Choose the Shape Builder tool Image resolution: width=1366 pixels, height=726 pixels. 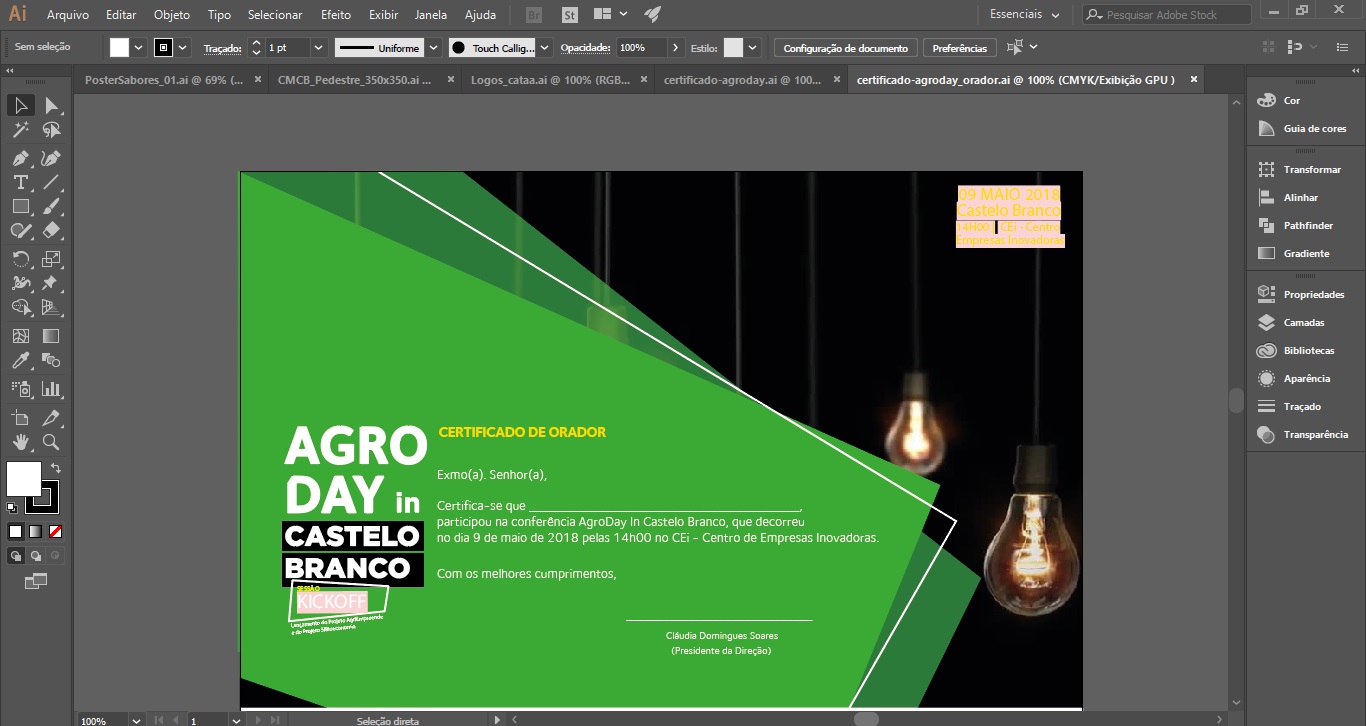point(20,307)
